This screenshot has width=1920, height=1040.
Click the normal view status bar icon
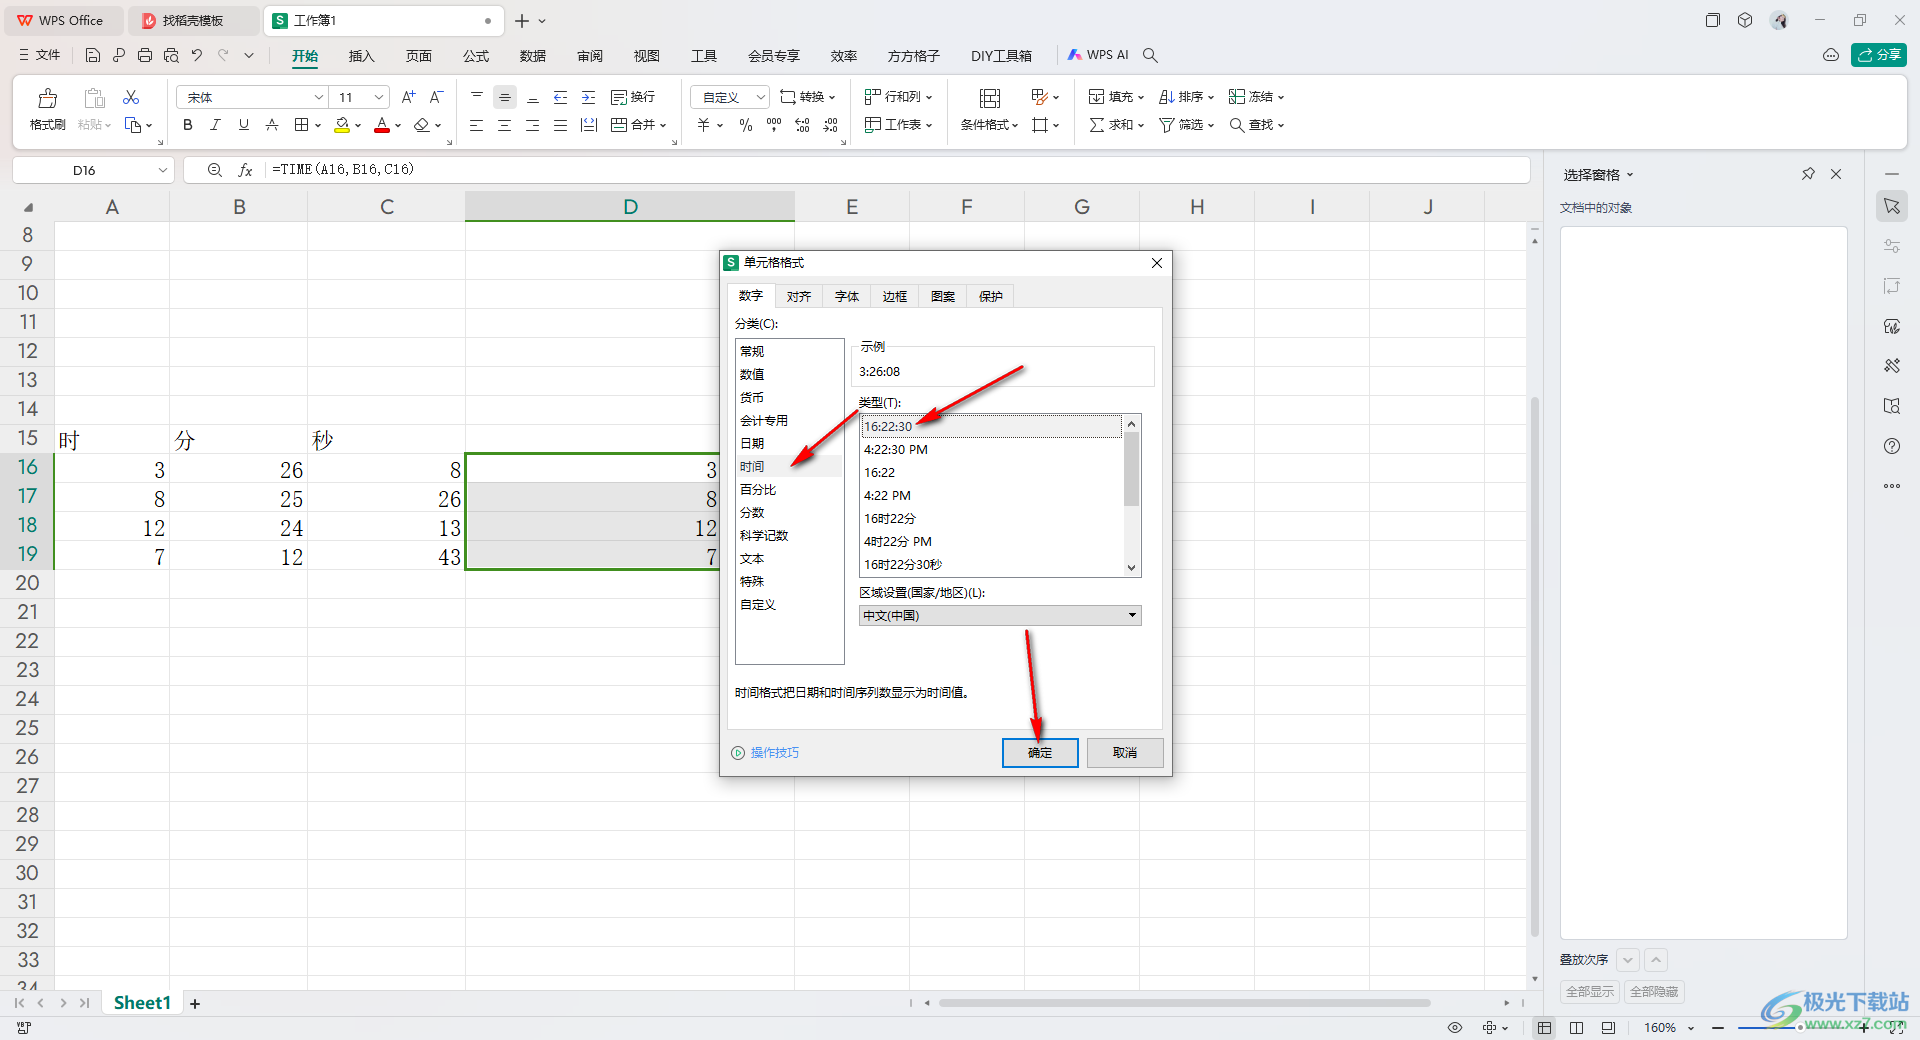[x=1545, y=1028]
